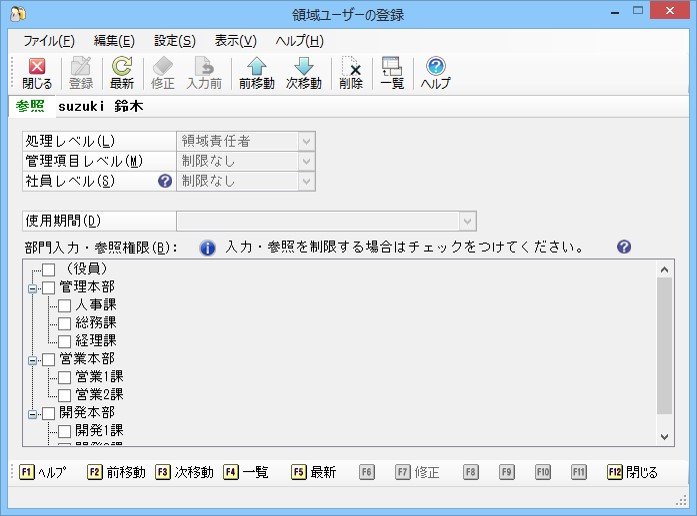
Task: Go to previous record with 前移動 icon
Action: coord(256,73)
